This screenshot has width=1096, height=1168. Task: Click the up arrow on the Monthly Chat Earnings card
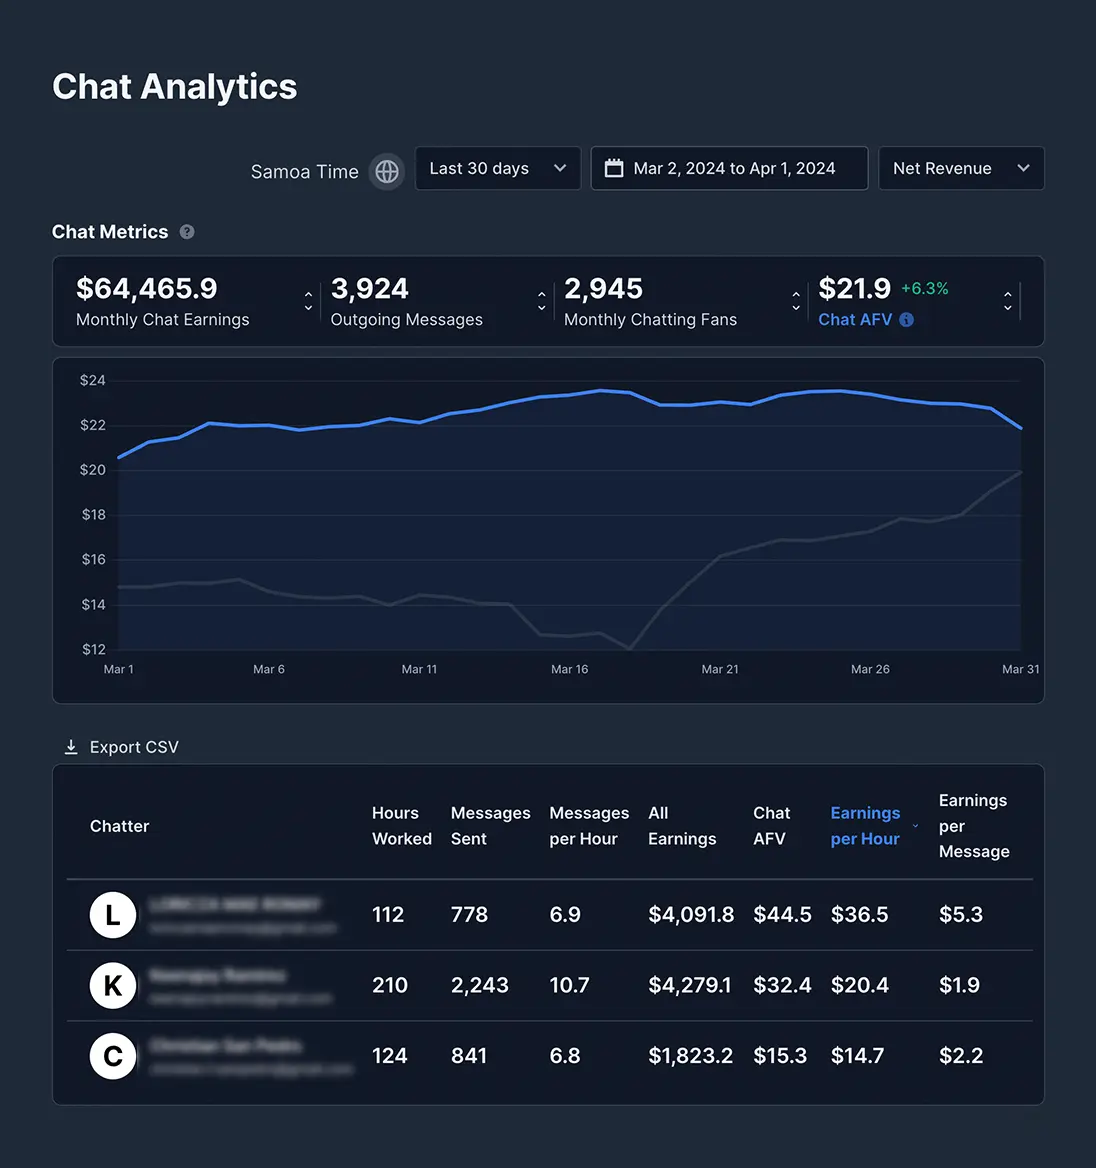coord(307,296)
